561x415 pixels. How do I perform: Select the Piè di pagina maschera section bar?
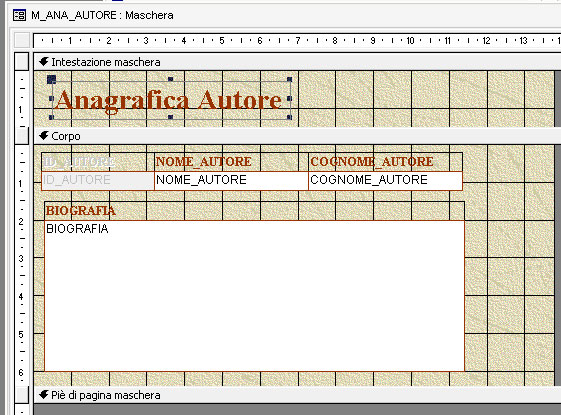[x=297, y=395]
